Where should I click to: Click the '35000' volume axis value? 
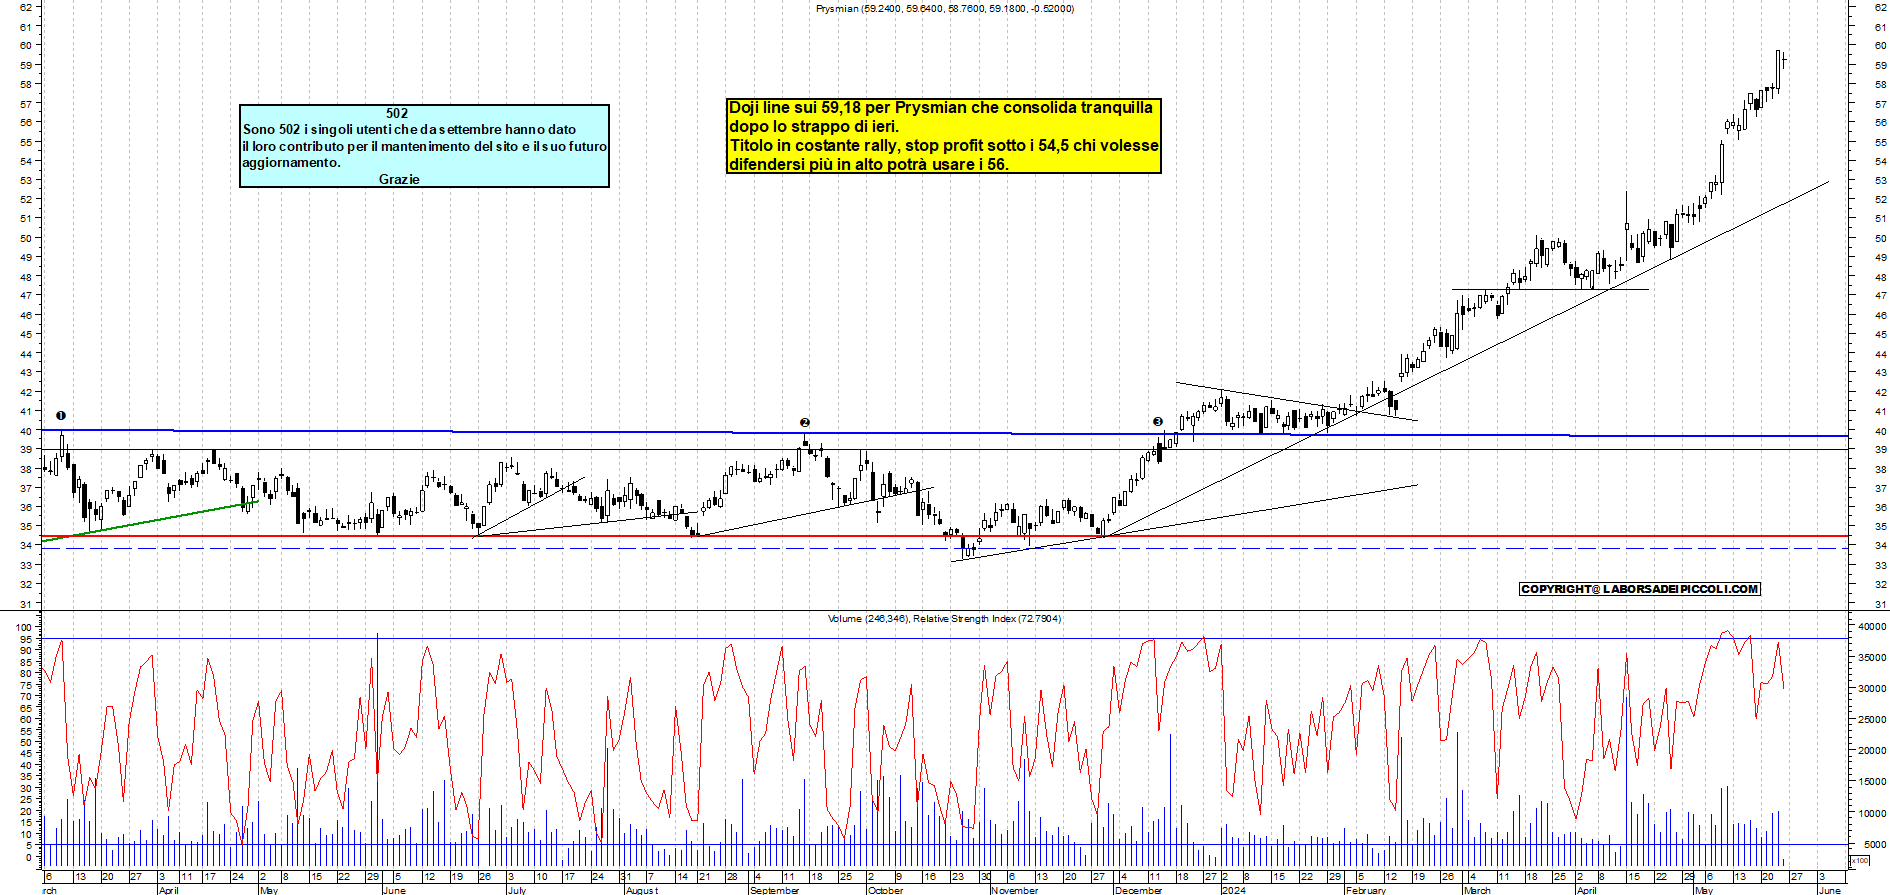(1871, 658)
